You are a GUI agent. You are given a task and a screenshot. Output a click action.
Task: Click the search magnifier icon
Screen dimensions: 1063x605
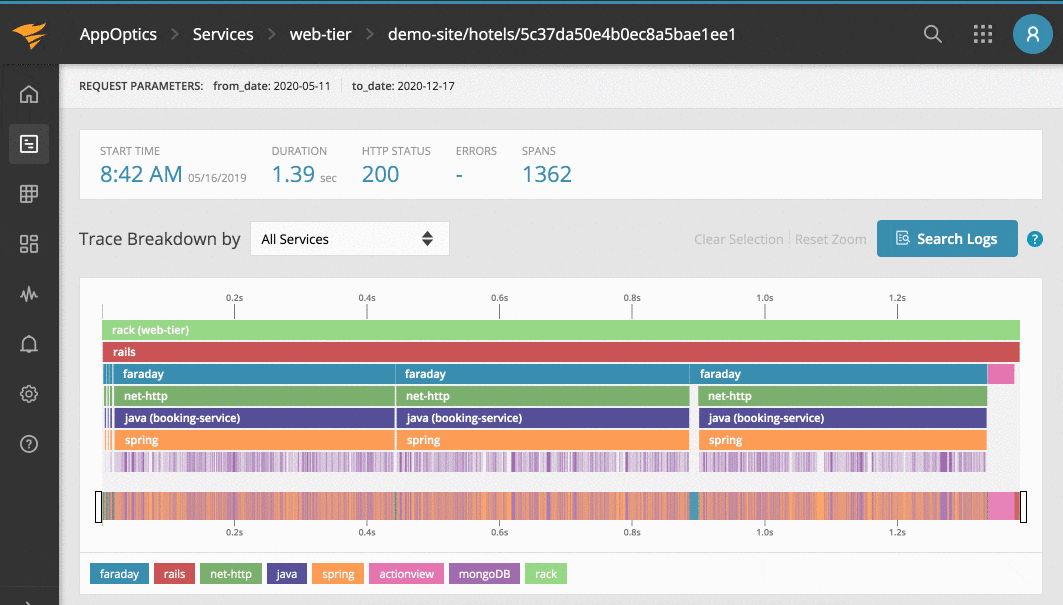pyautogui.click(x=933, y=34)
